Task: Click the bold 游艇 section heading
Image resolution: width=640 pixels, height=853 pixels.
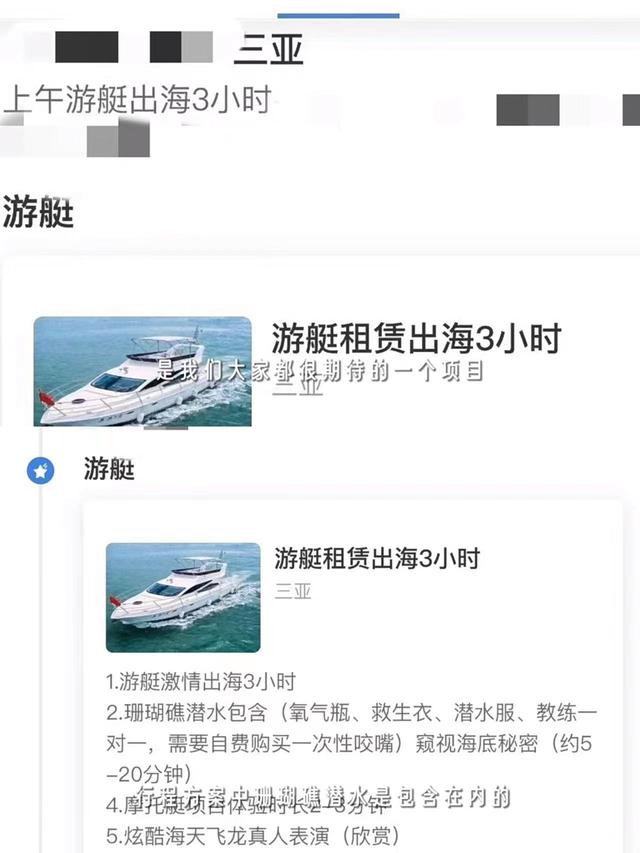Action: [38, 212]
